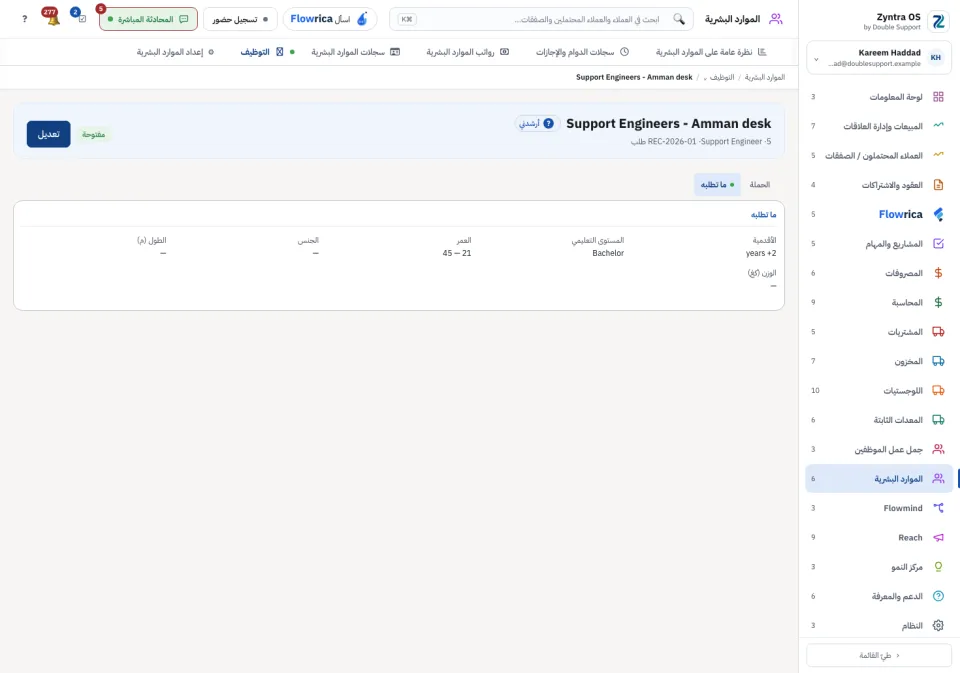Click the اسأل Flowrica button
The image size is (960, 673).
329,19
